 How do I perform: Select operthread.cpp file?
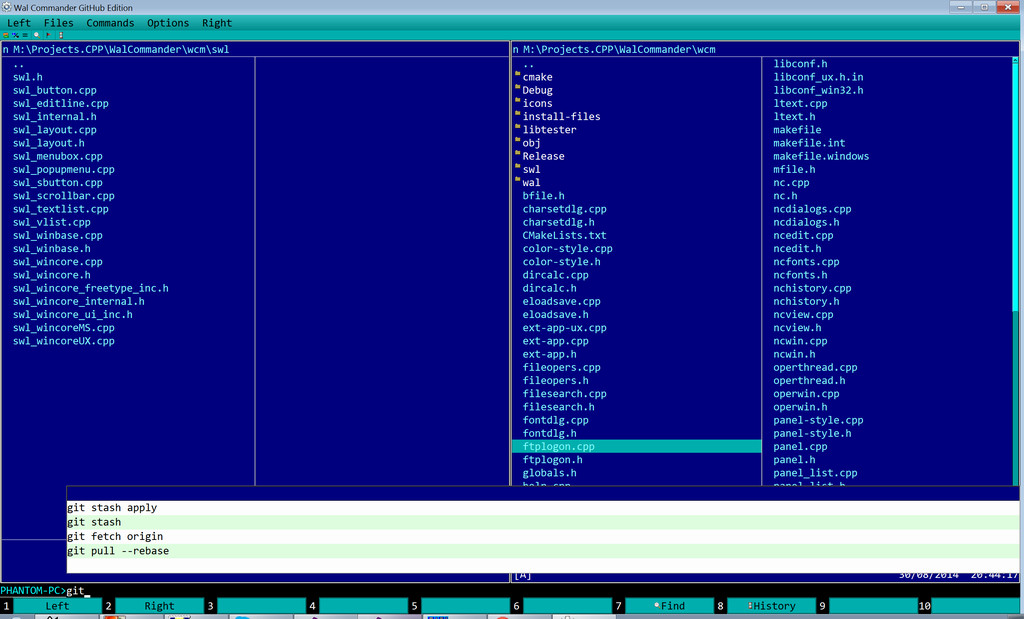point(815,367)
